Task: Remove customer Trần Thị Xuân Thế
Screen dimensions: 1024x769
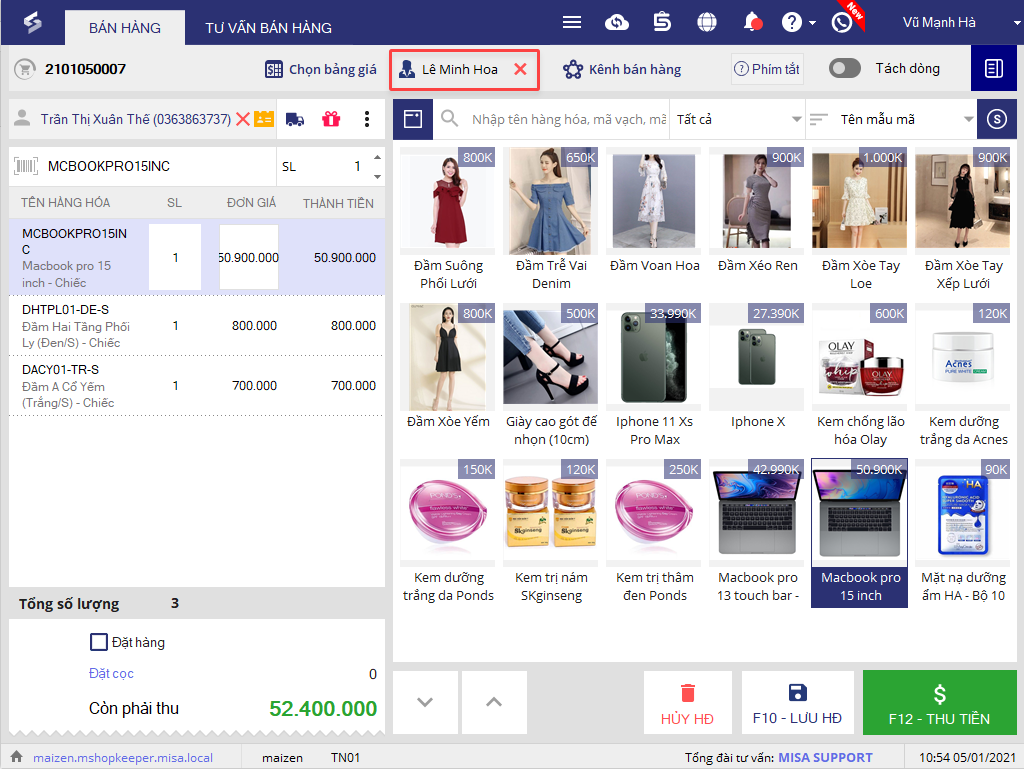Action: (x=242, y=119)
